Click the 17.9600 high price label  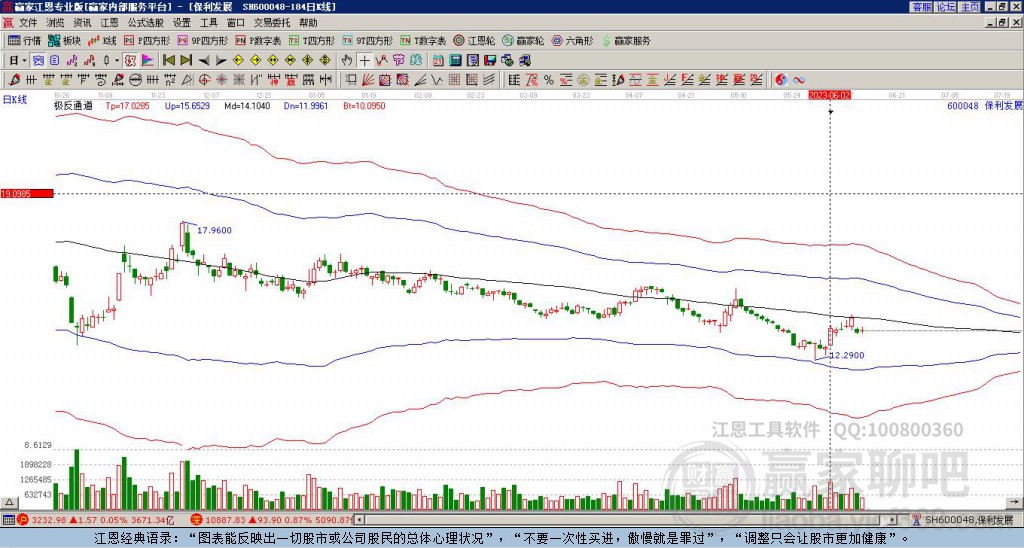214,230
